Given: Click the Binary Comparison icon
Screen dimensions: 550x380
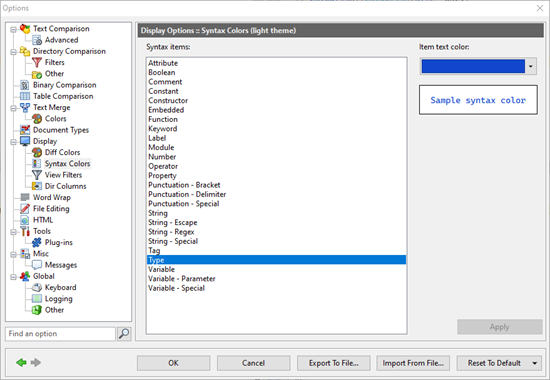Looking at the screenshot, I should click(25, 85).
